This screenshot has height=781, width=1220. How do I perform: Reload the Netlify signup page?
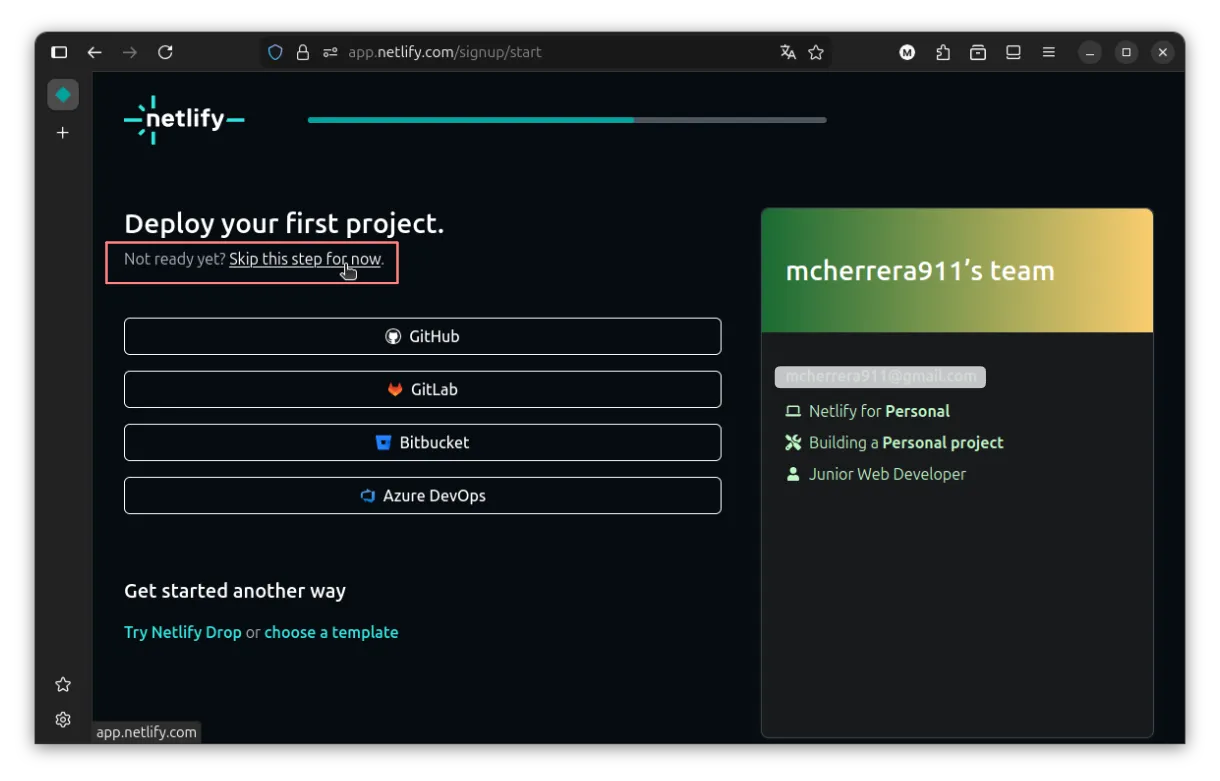(x=166, y=52)
